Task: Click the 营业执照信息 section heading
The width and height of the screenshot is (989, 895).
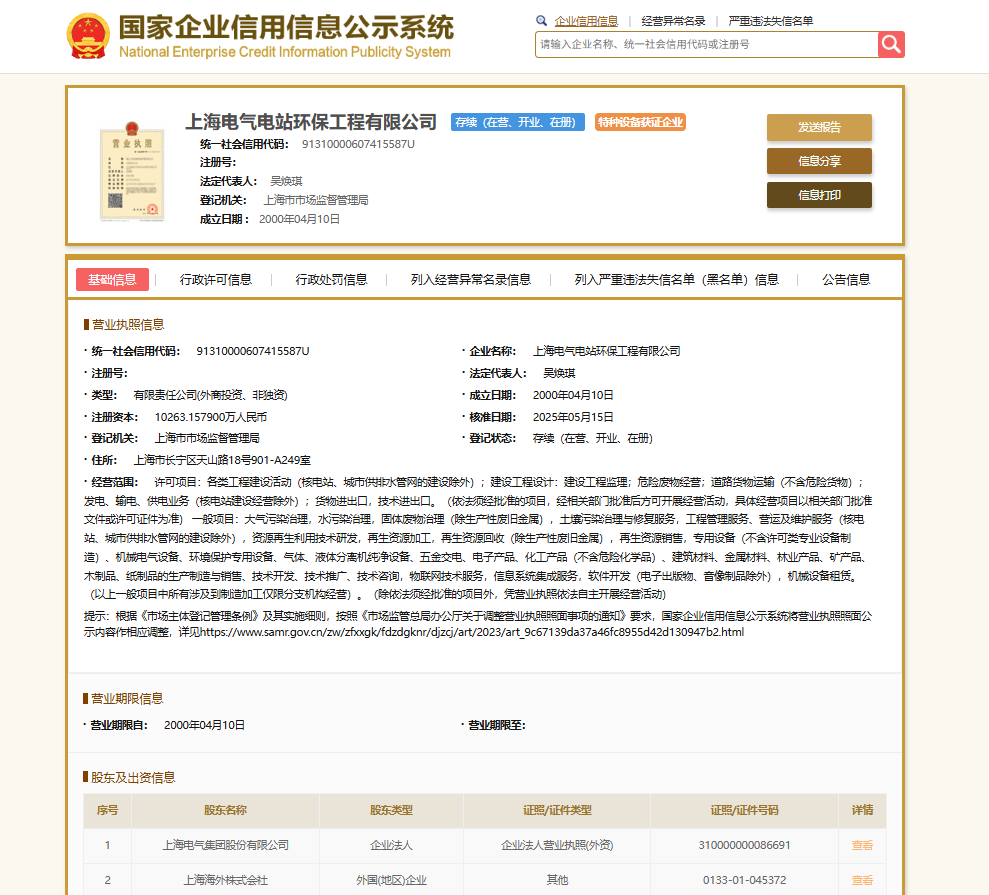Action: click(128, 325)
